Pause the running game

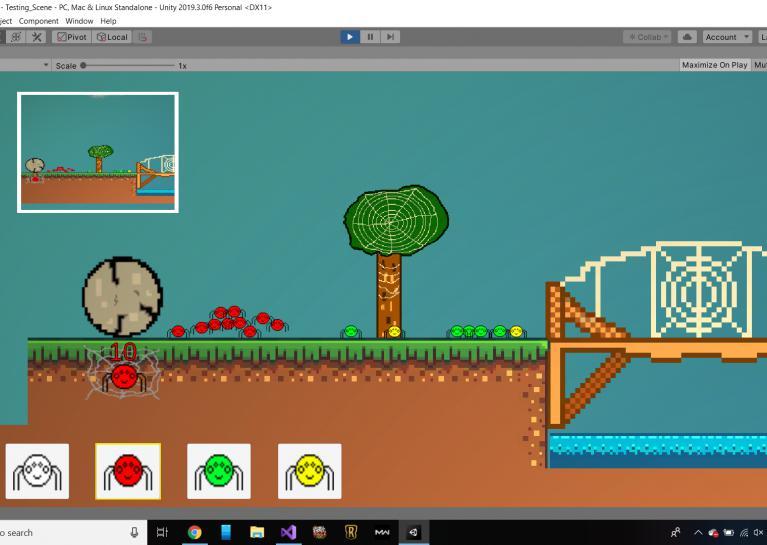370,37
